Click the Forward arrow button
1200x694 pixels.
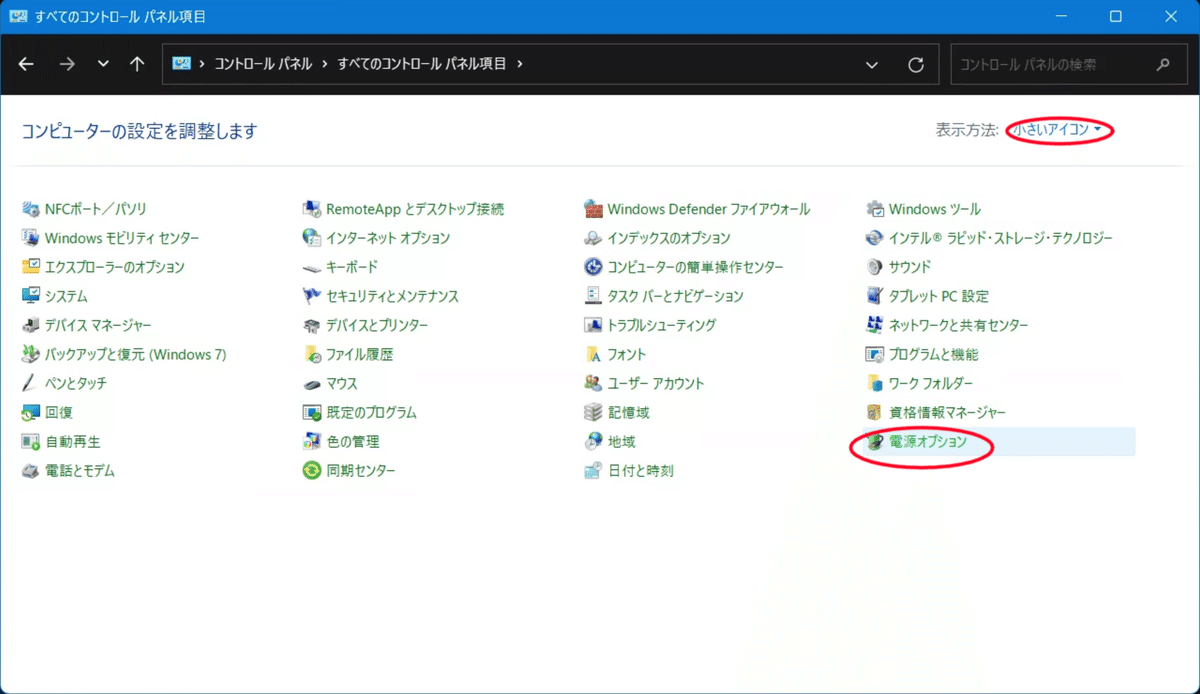click(x=67, y=64)
